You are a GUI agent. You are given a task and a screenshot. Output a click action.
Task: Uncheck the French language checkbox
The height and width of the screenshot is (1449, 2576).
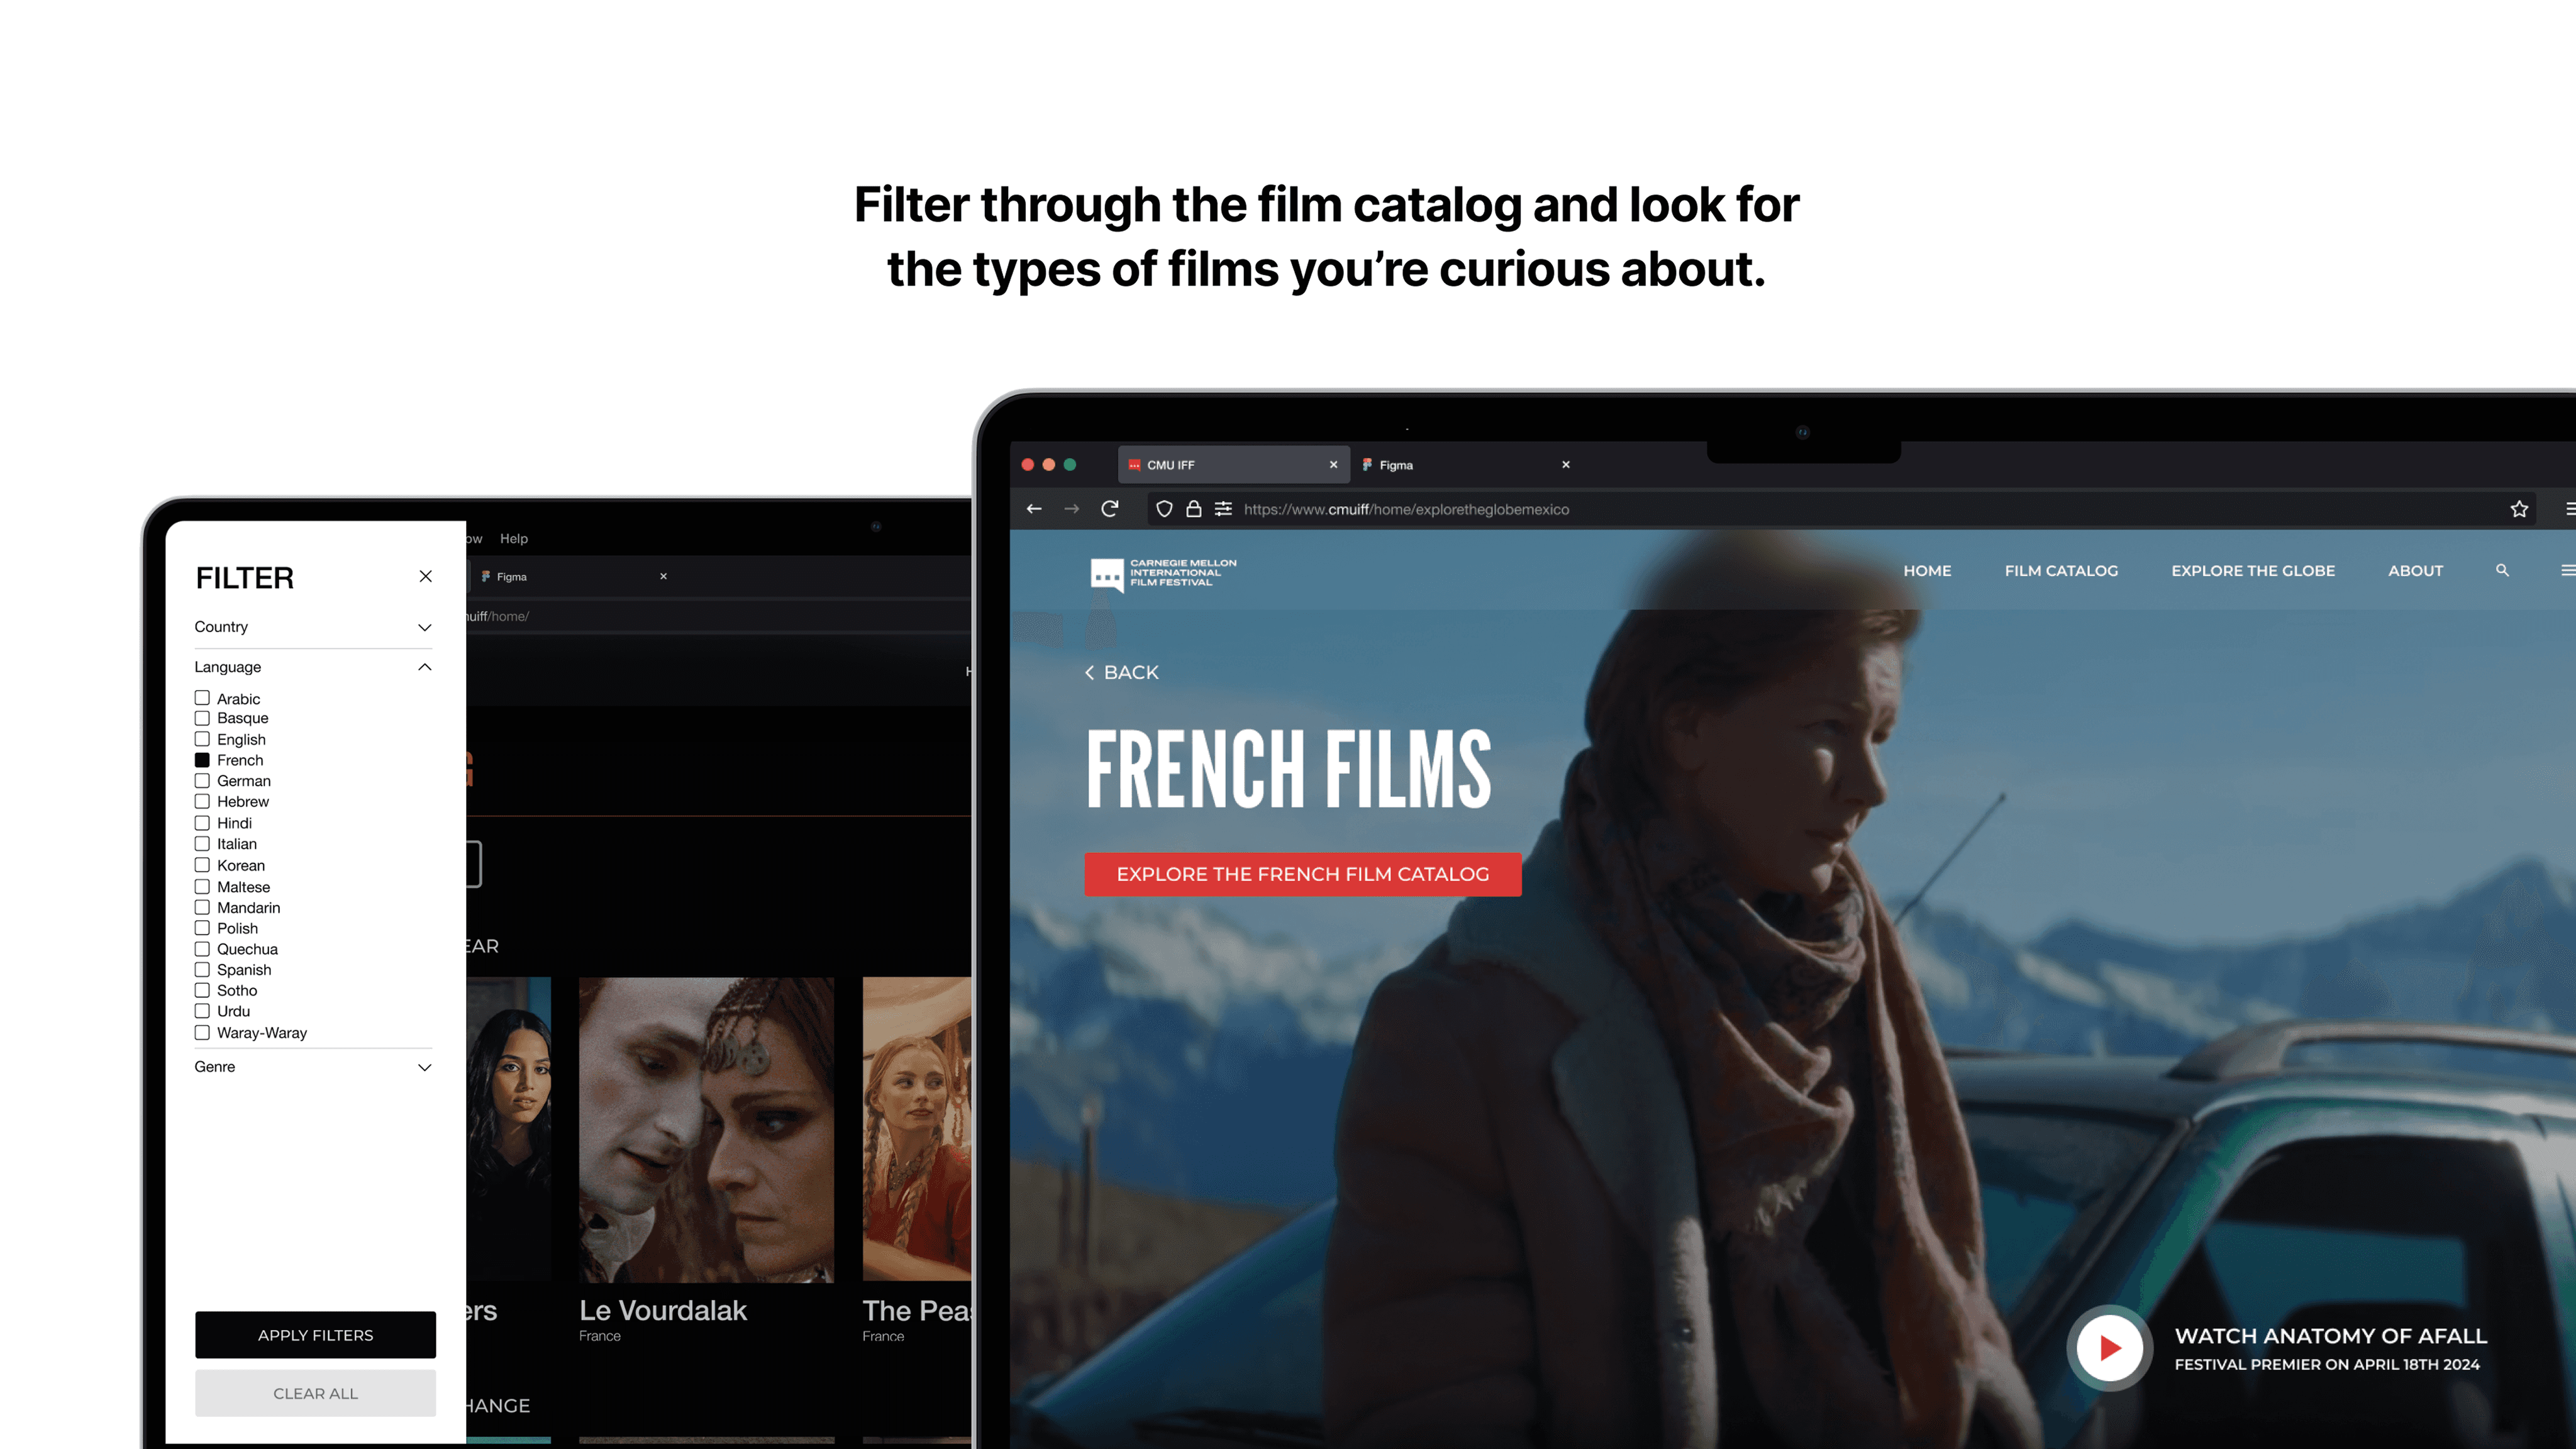click(x=202, y=760)
